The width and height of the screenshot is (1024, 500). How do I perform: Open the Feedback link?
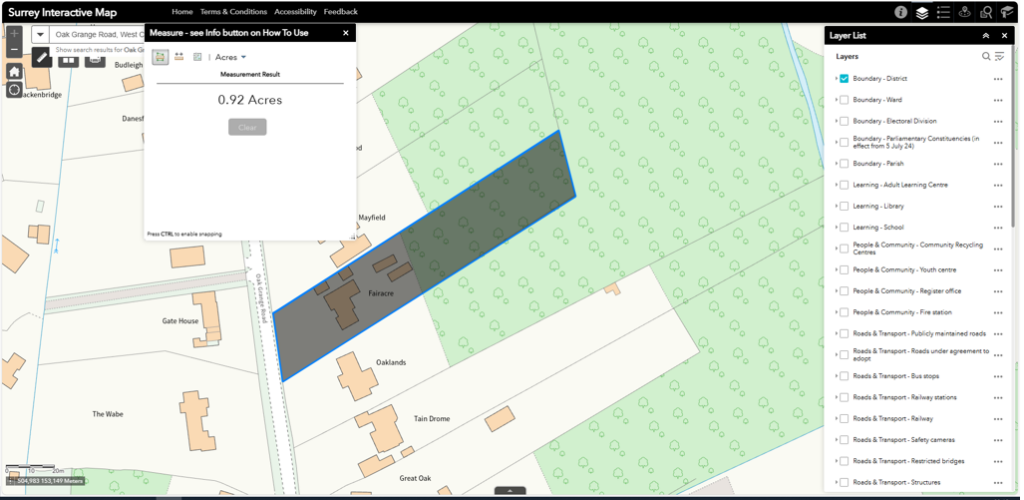pyautogui.click(x=340, y=12)
